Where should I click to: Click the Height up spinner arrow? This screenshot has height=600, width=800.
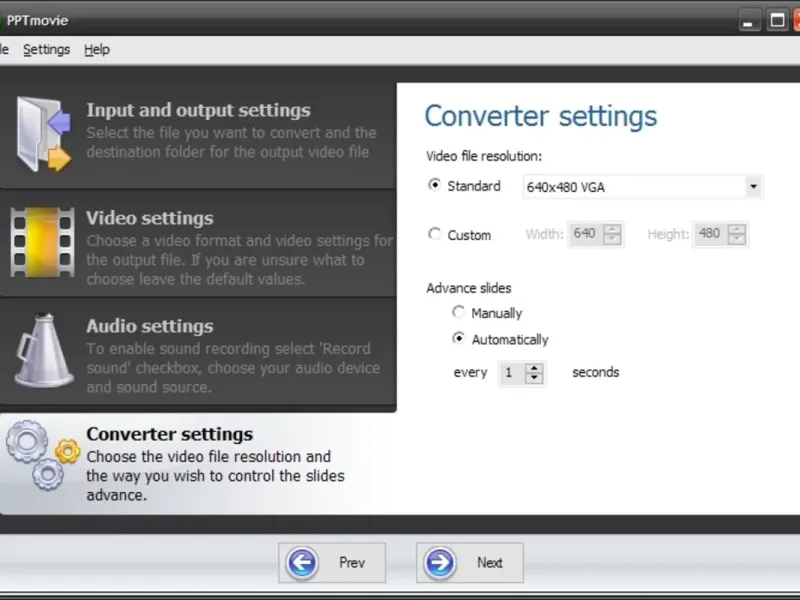[737, 229]
